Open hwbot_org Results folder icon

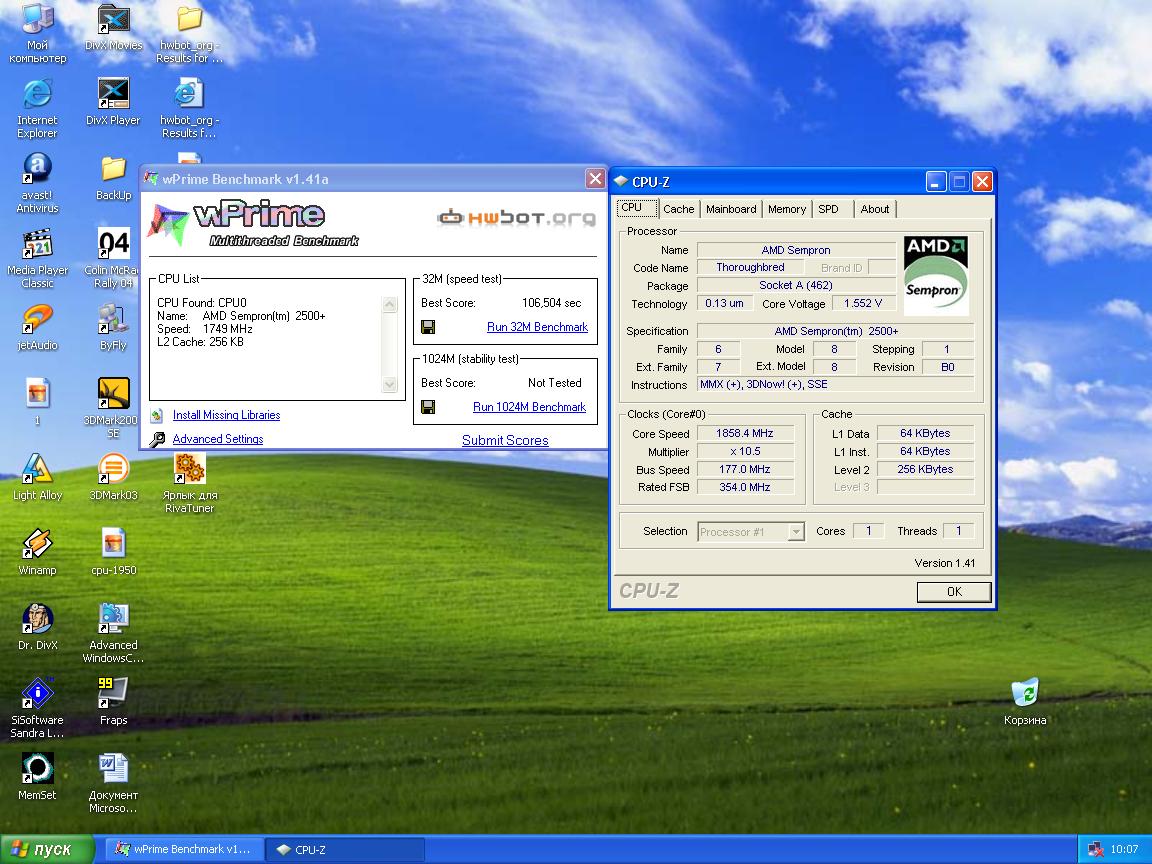pos(190,33)
